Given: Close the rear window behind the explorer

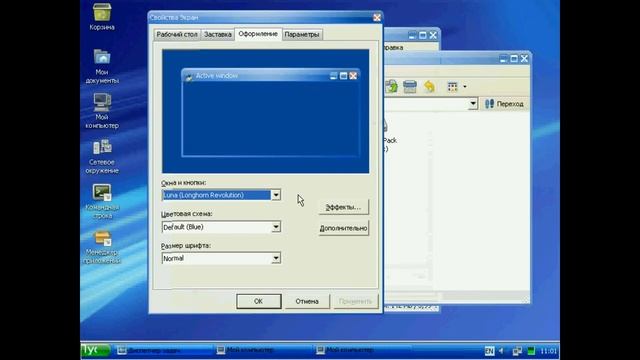Looking at the screenshot, I should tap(433, 36).
